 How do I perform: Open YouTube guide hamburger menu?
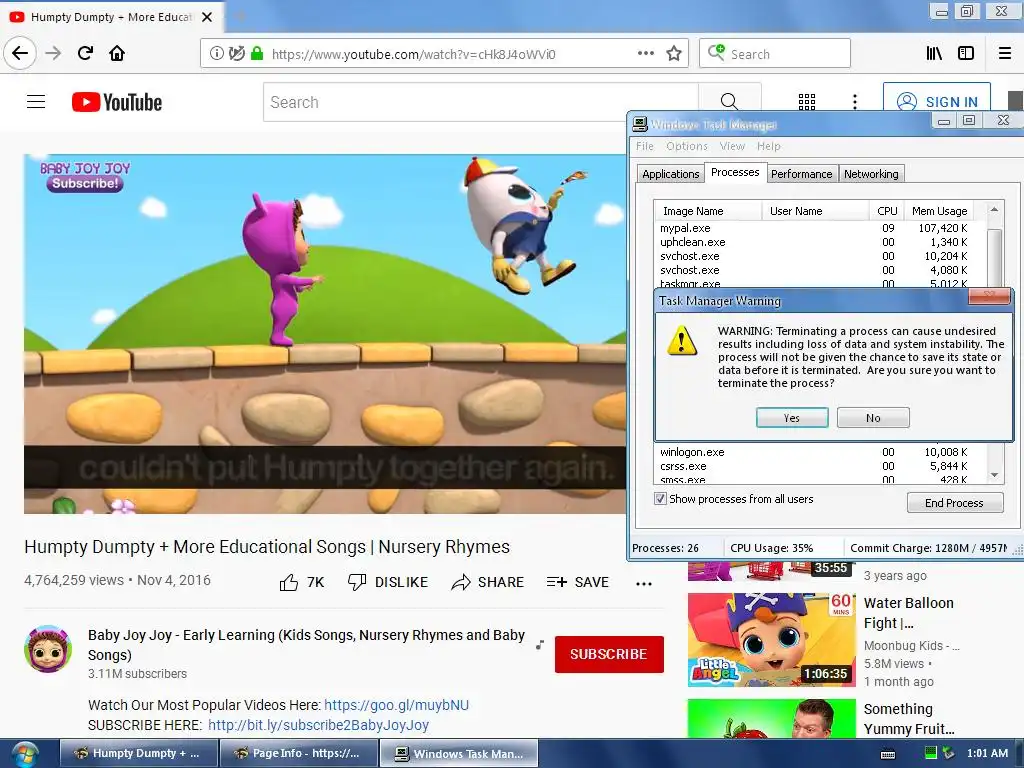tap(36, 102)
